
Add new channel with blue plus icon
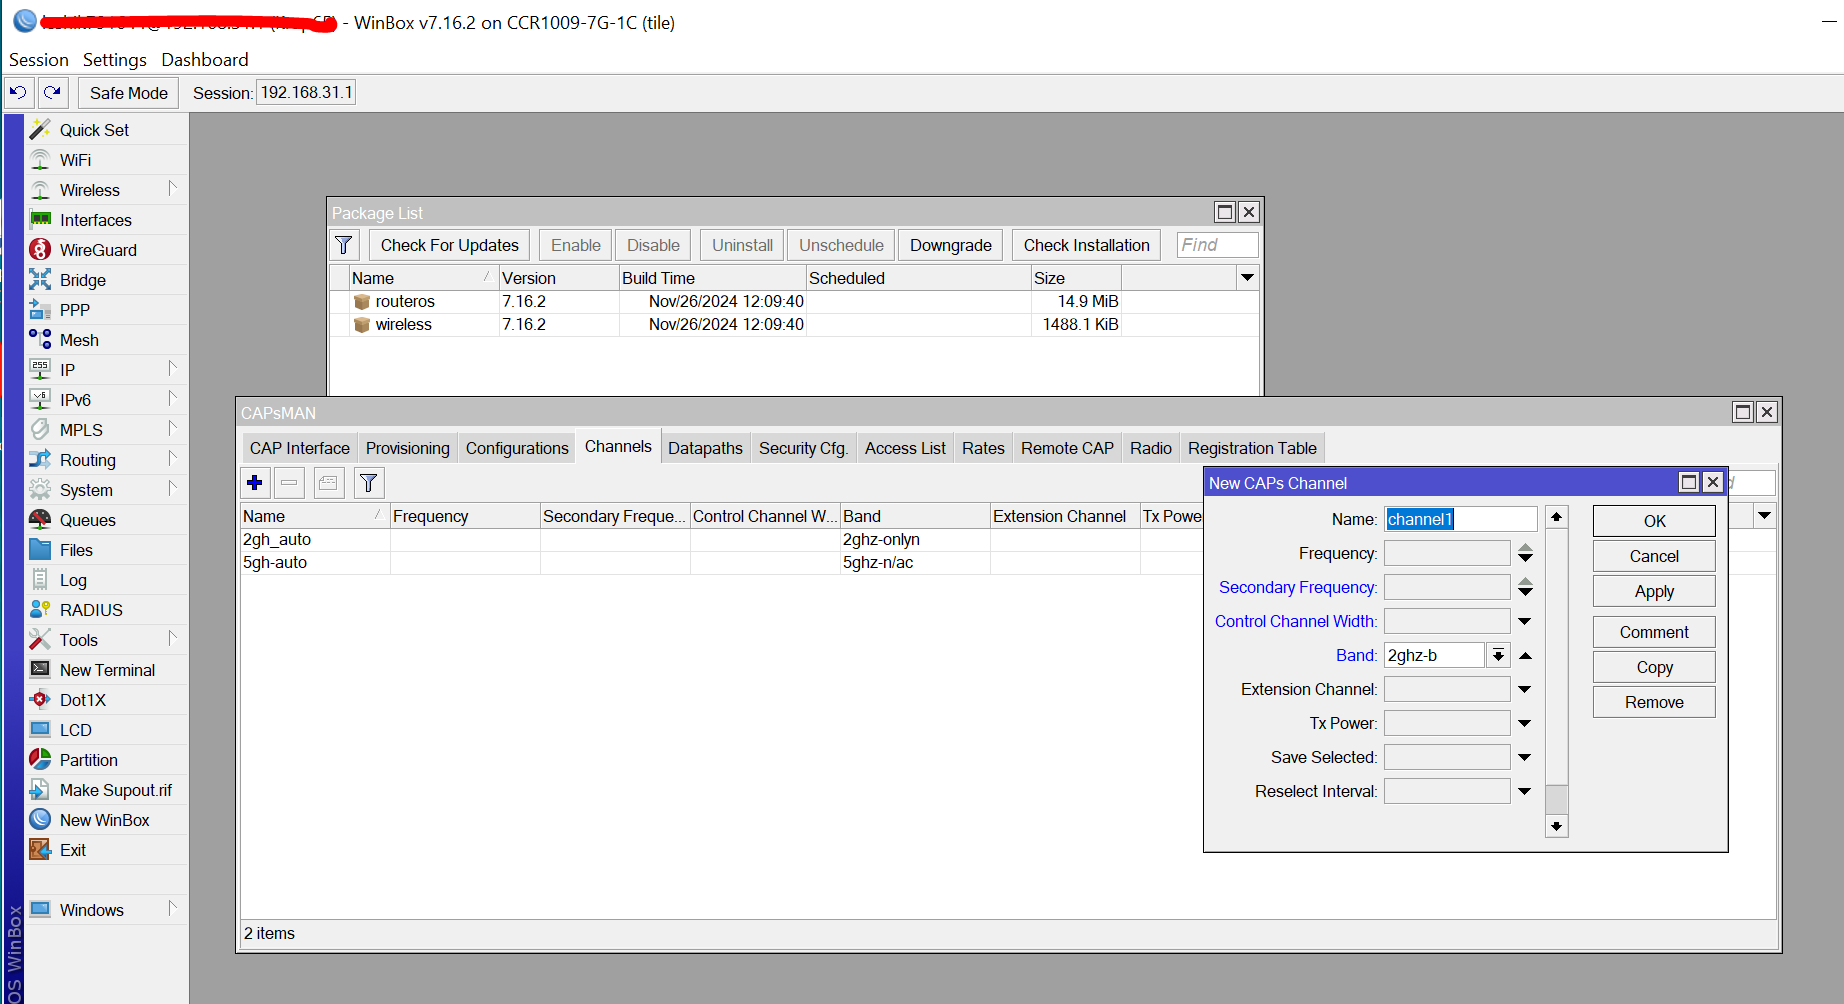pyautogui.click(x=255, y=483)
